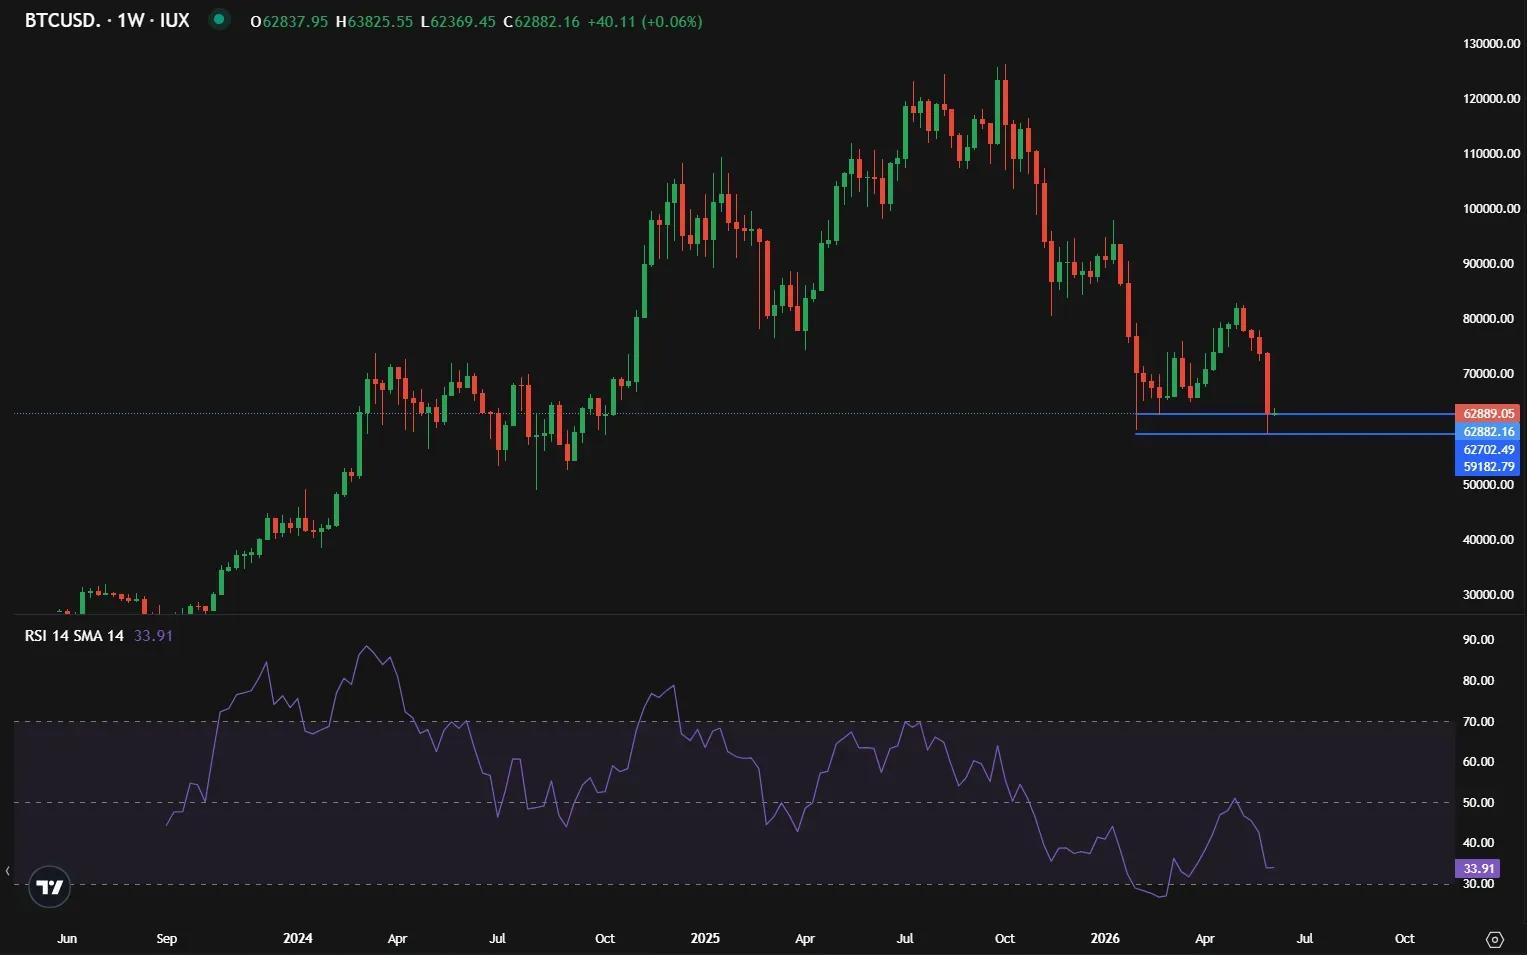Click the change text +40.11 (+0.06%)
Viewport: 1527px width, 955px height.
click(645, 22)
